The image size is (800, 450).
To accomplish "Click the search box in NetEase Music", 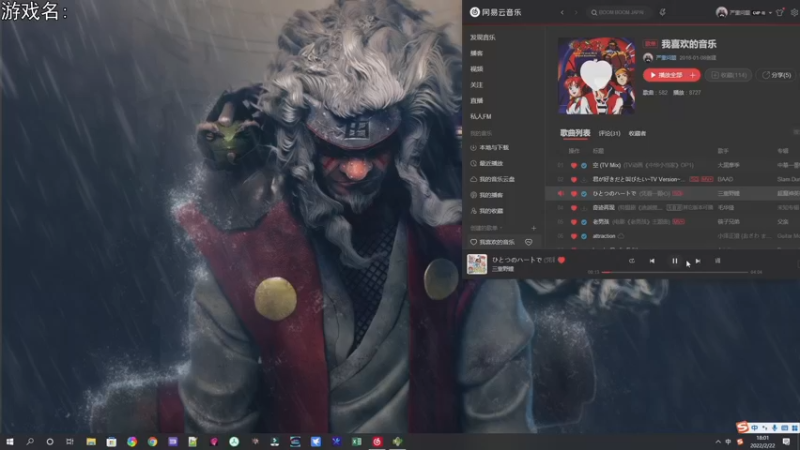I will 620,12.
